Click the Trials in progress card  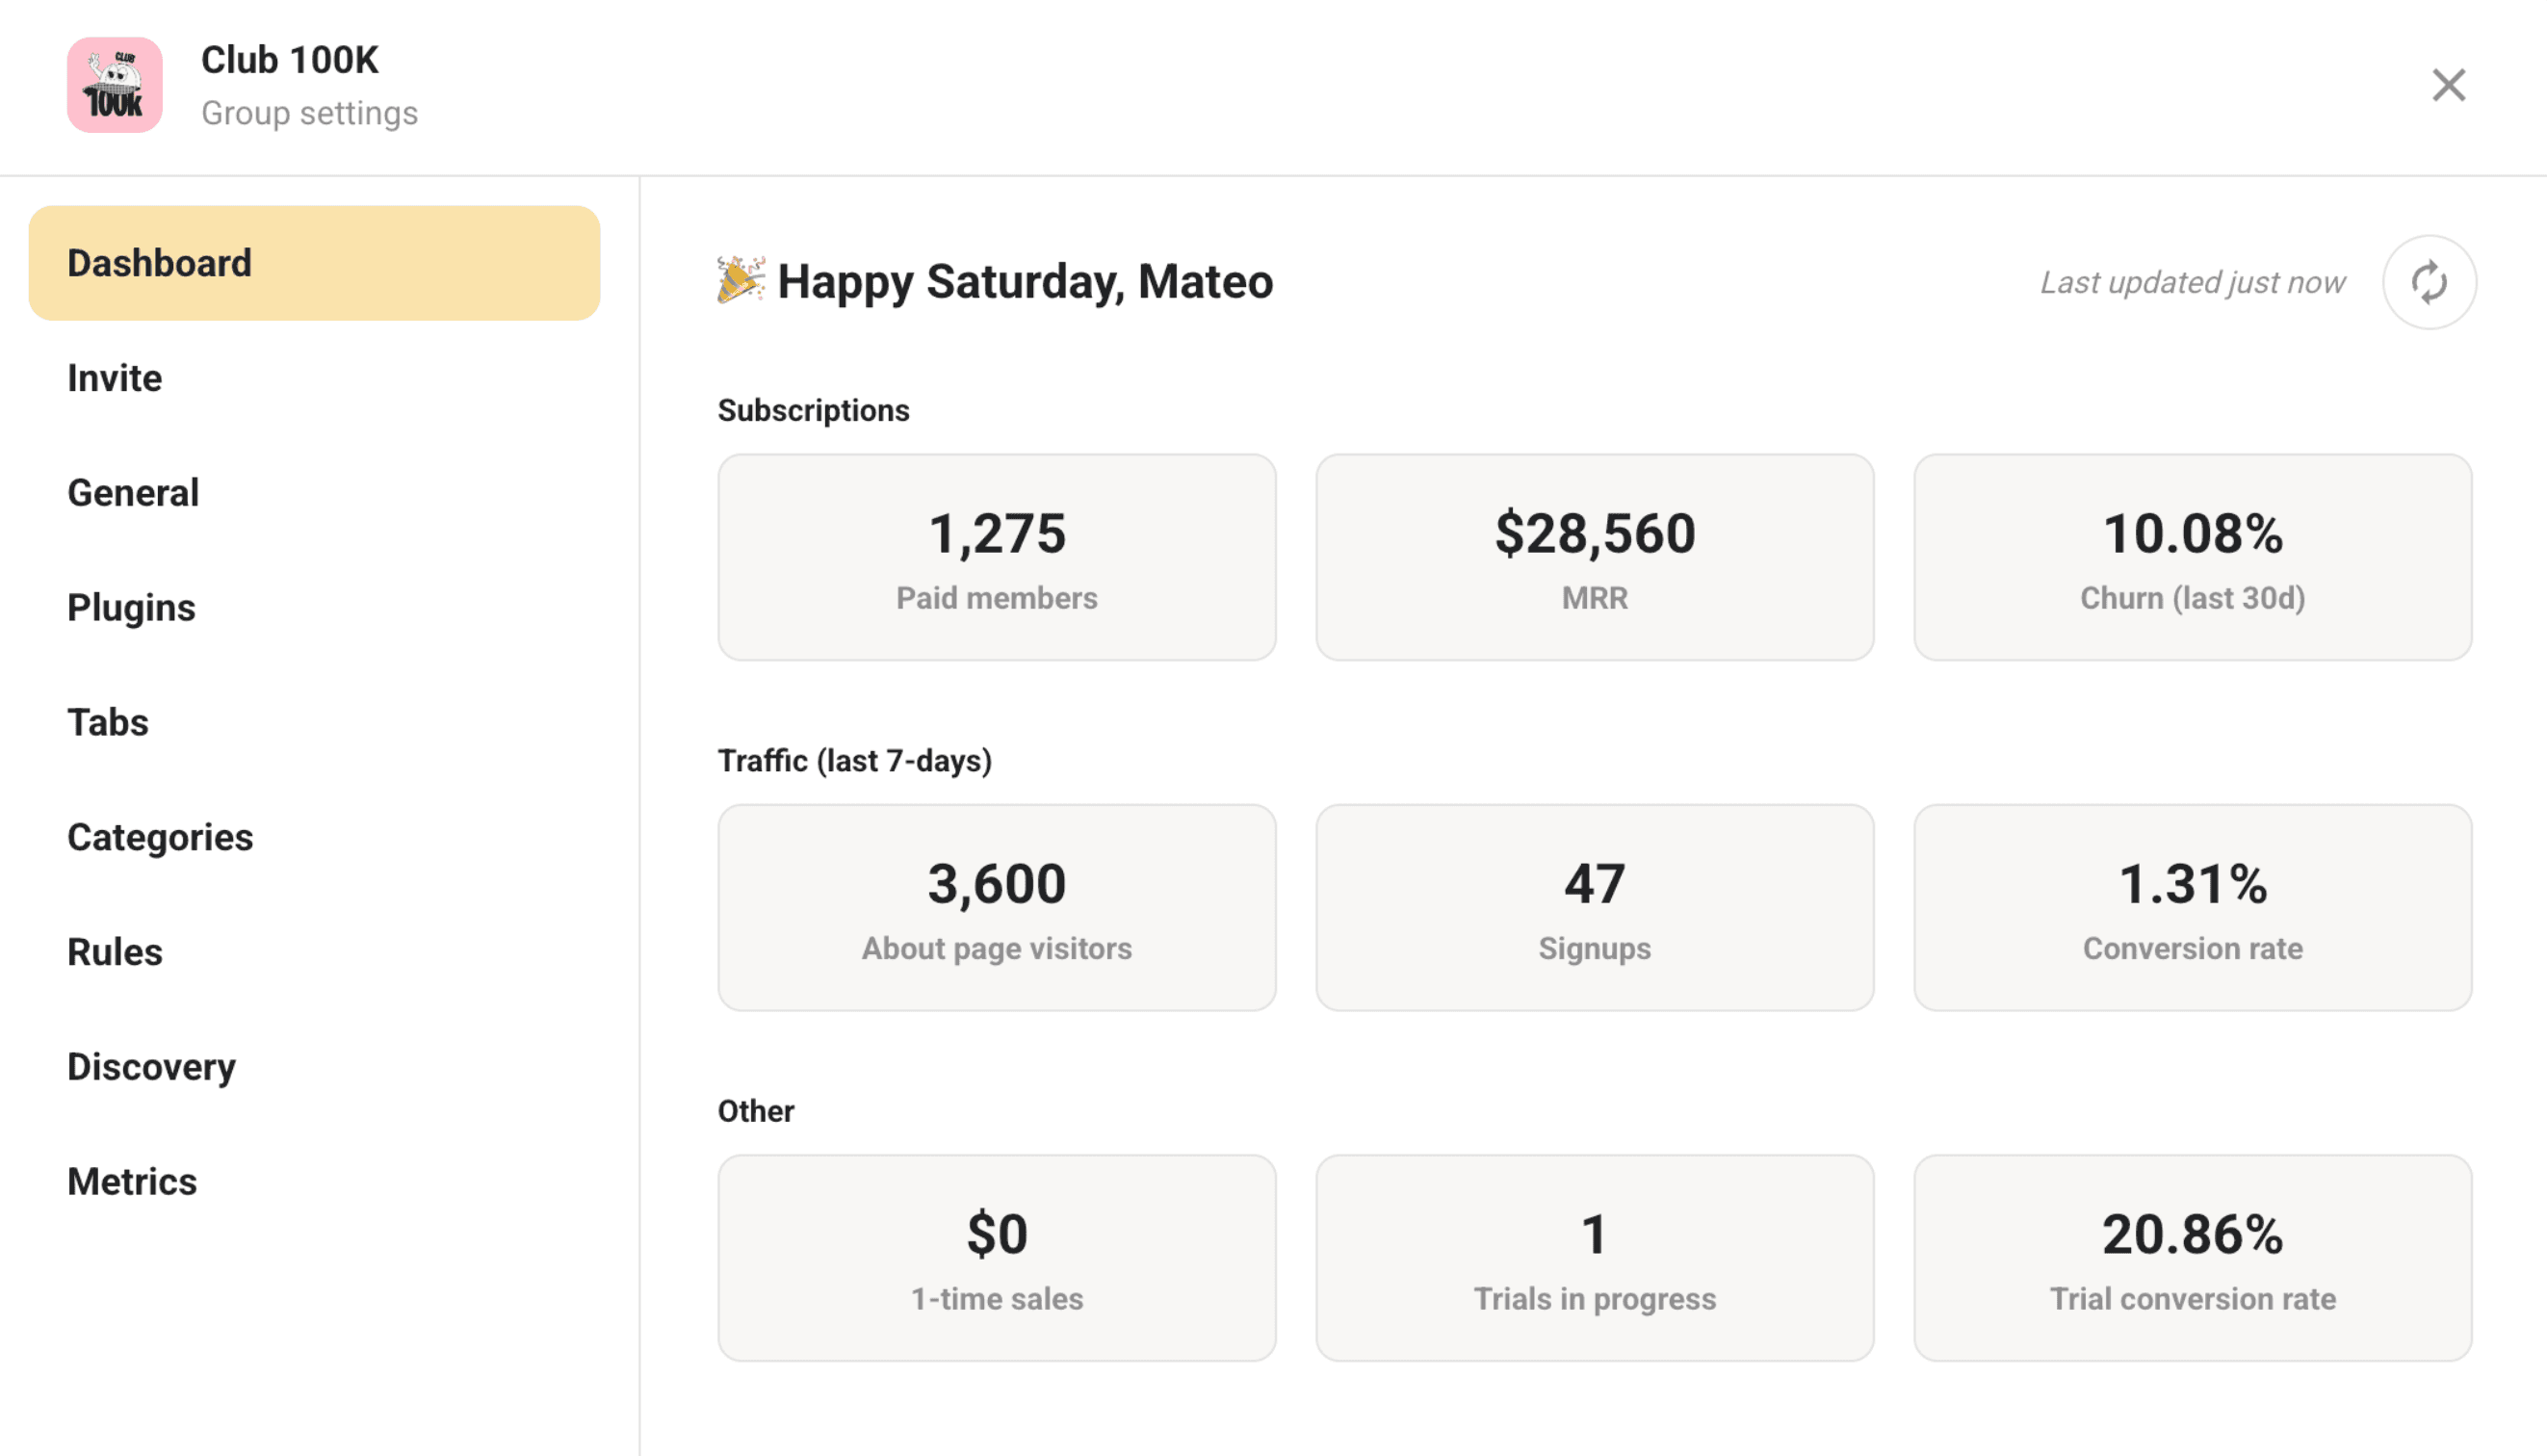(x=1594, y=1258)
